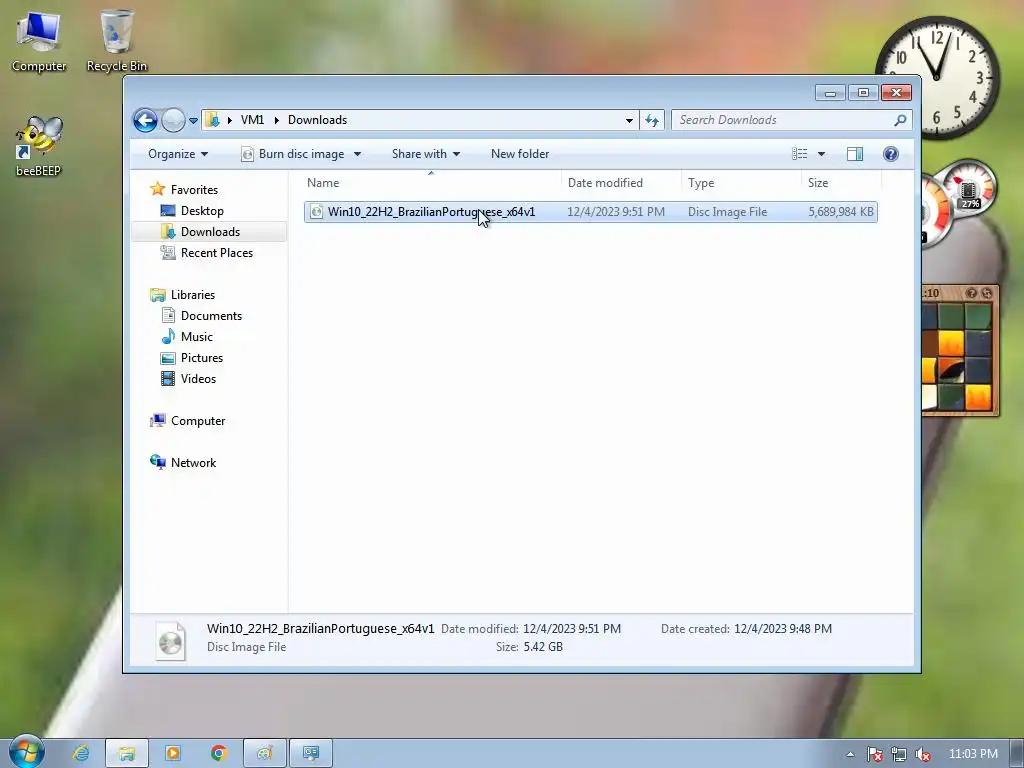Click the Windows Explorer taskbar button
Image resolution: width=1024 pixels, height=768 pixels.
coord(127,754)
